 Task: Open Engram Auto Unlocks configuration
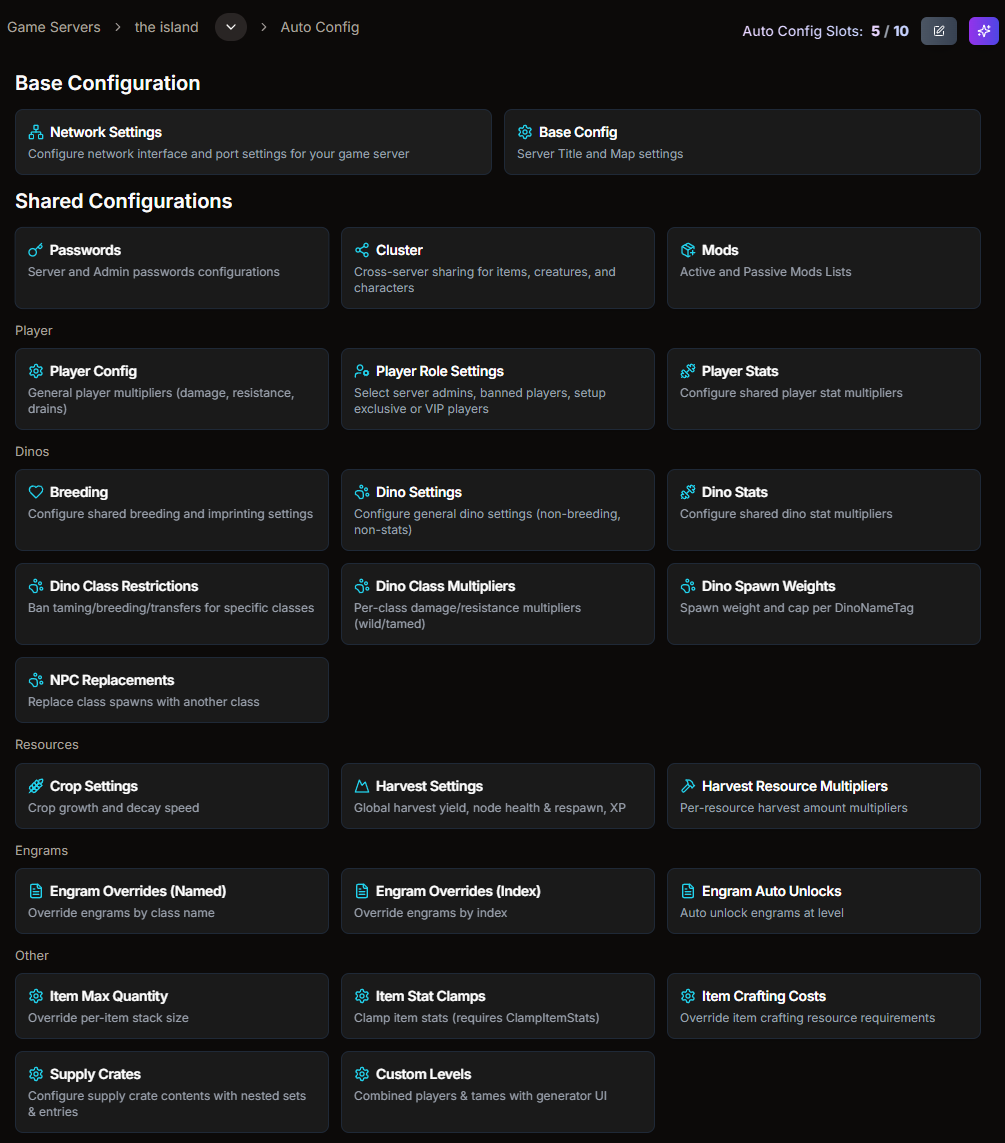pos(823,900)
